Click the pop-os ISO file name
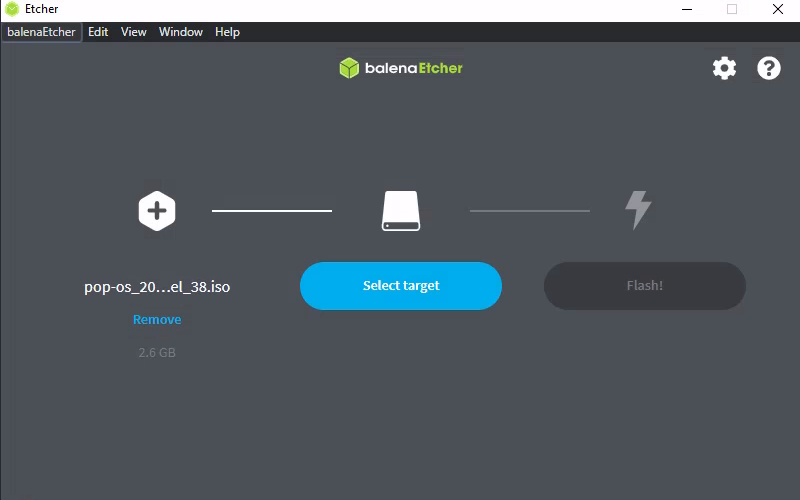The image size is (800, 500). pos(157,287)
